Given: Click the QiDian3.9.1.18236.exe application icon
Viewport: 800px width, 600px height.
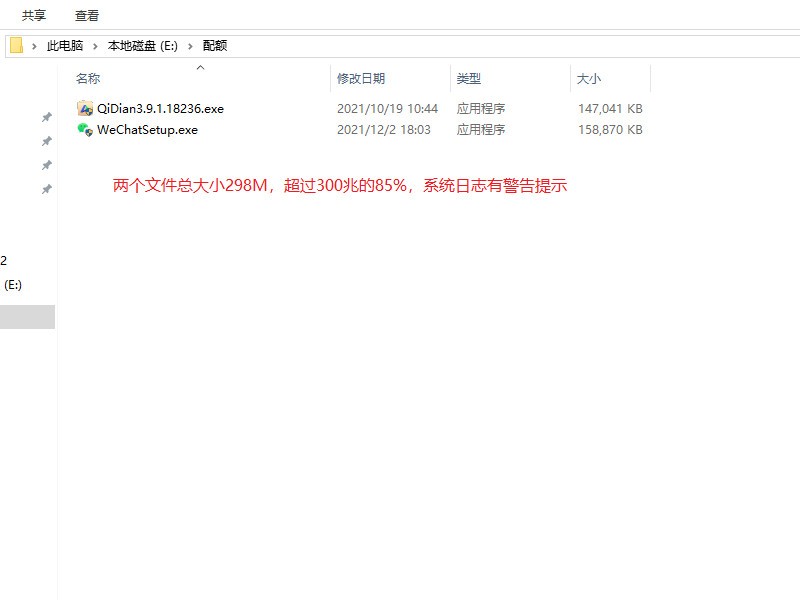Looking at the screenshot, I should [x=85, y=108].
